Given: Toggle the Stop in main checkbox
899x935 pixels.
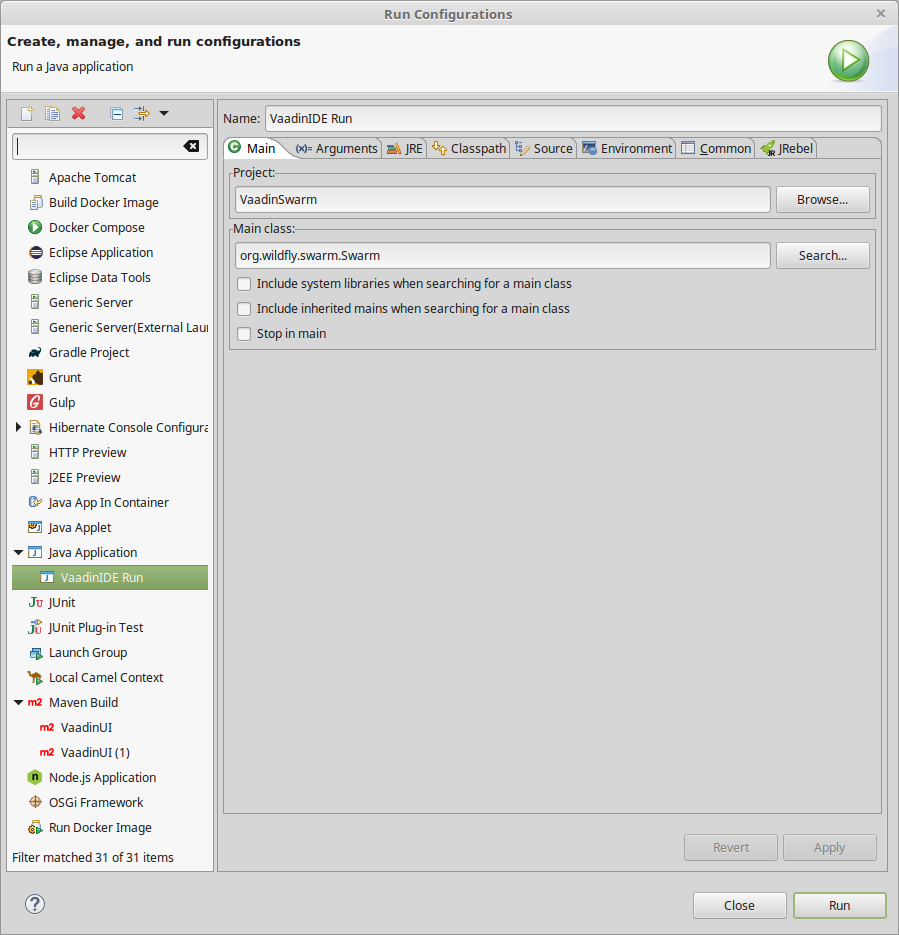Looking at the screenshot, I should tap(244, 334).
